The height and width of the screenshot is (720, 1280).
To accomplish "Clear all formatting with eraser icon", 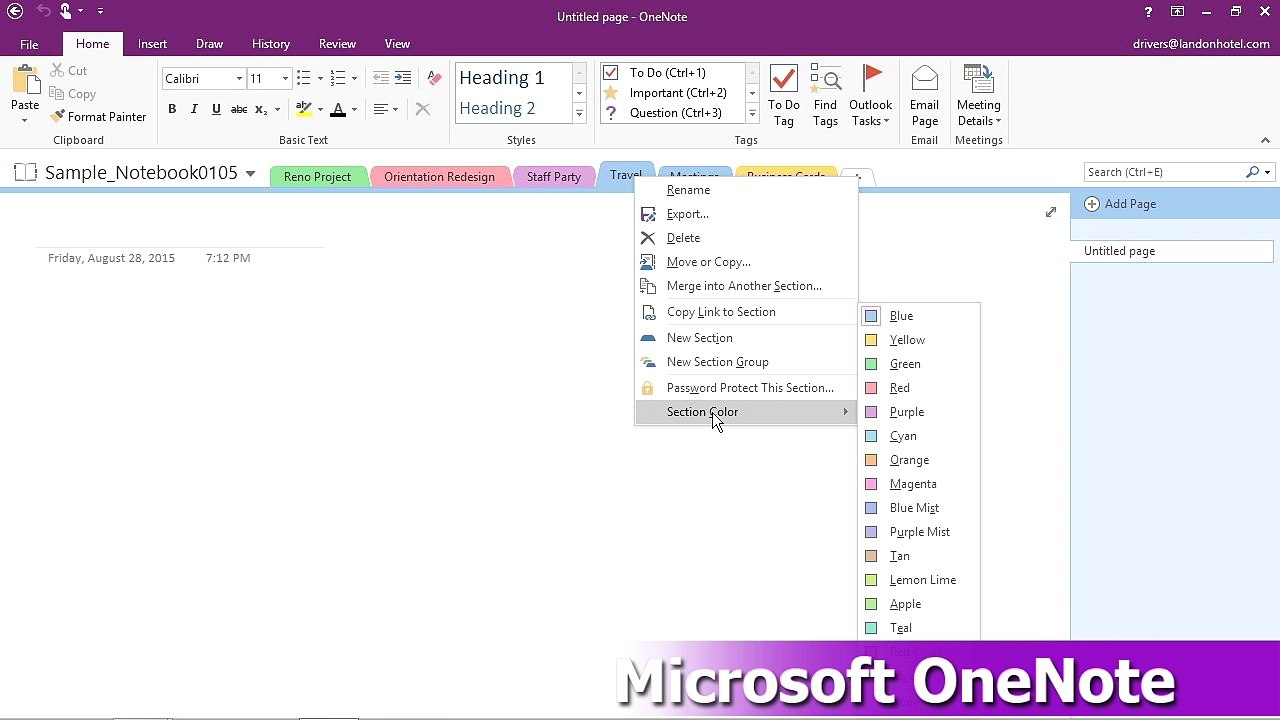I will 434,78.
